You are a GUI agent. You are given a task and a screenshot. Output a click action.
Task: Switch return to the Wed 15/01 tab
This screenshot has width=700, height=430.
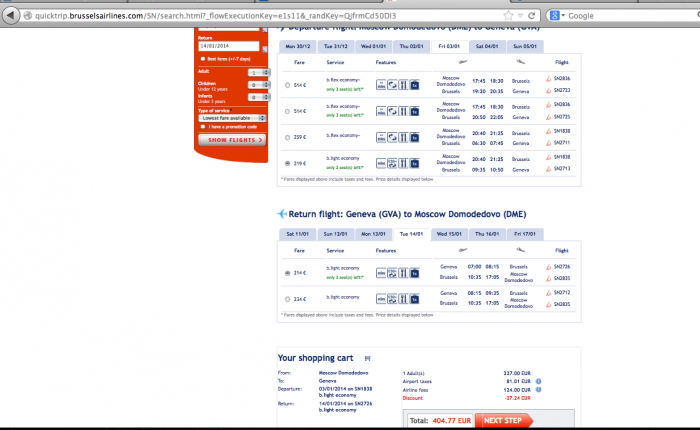click(x=449, y=234)
